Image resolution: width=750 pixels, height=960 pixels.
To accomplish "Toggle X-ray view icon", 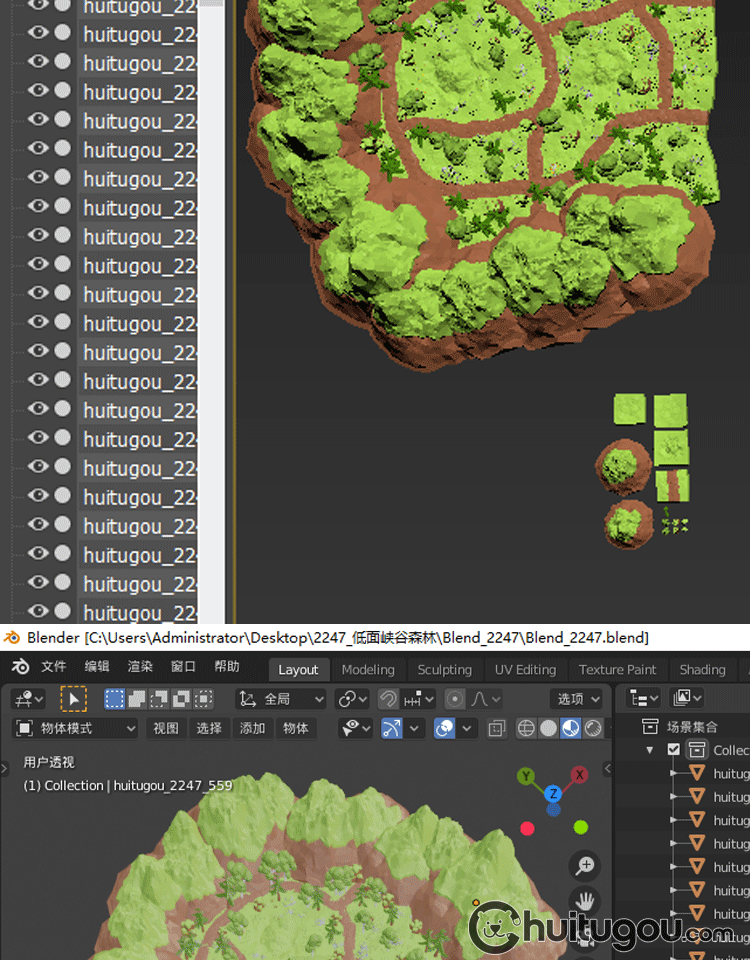I will (497, 729).
